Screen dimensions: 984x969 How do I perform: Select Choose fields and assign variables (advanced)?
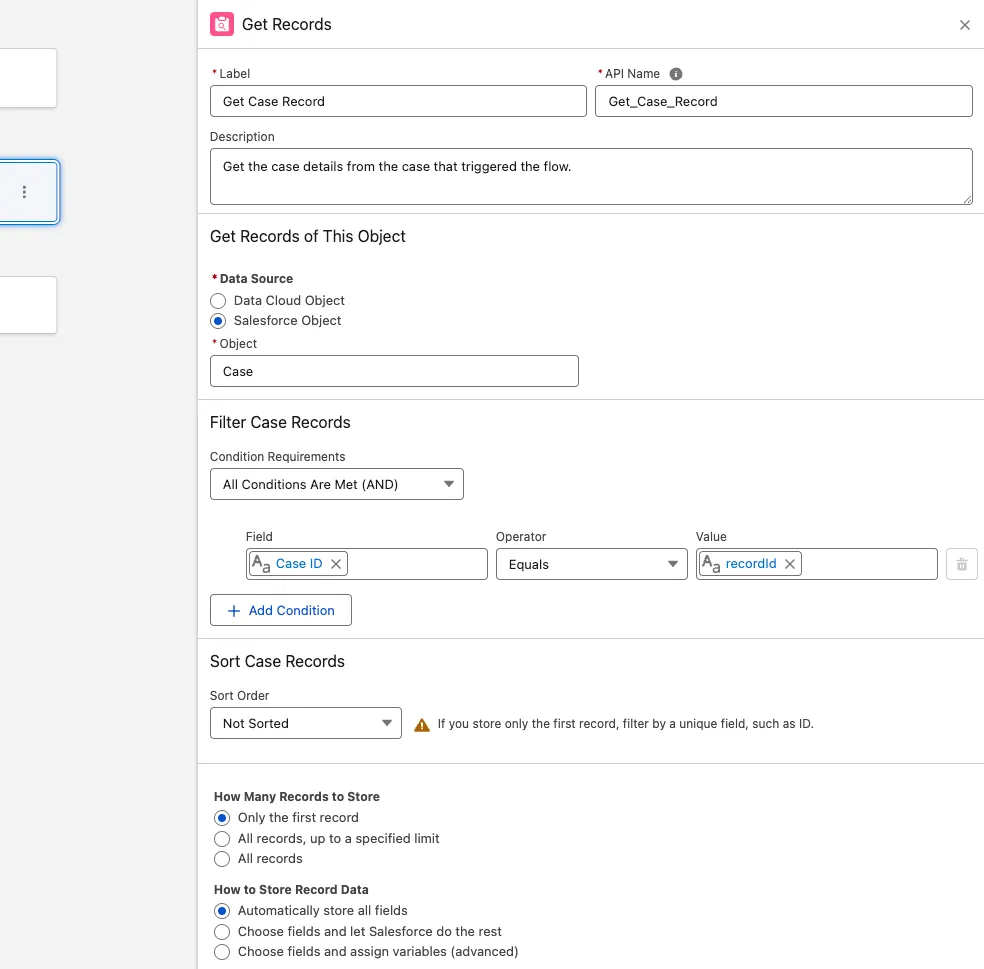click(222, 951)
